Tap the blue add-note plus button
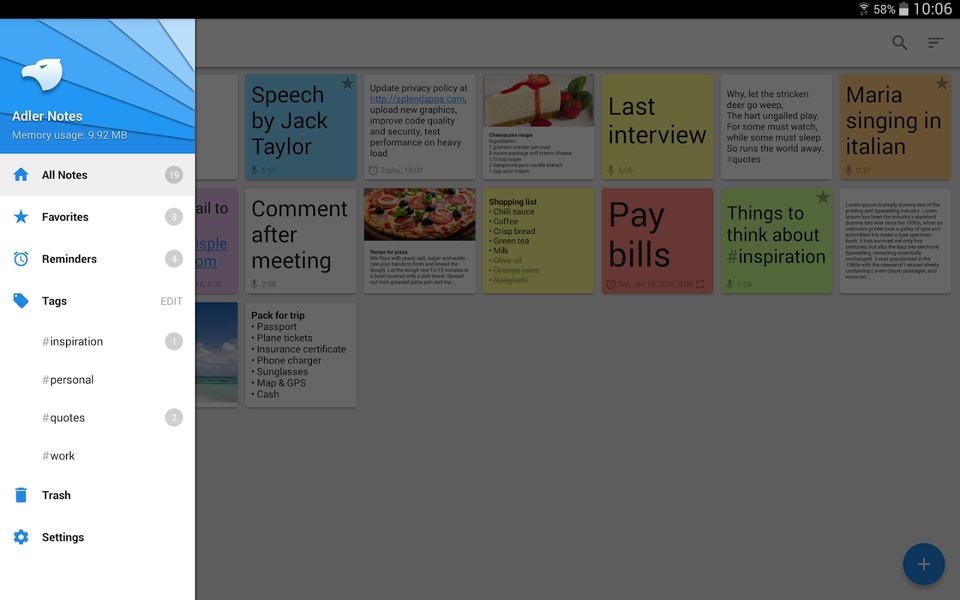Screen dimensions: 960x600 coord(923,564)
